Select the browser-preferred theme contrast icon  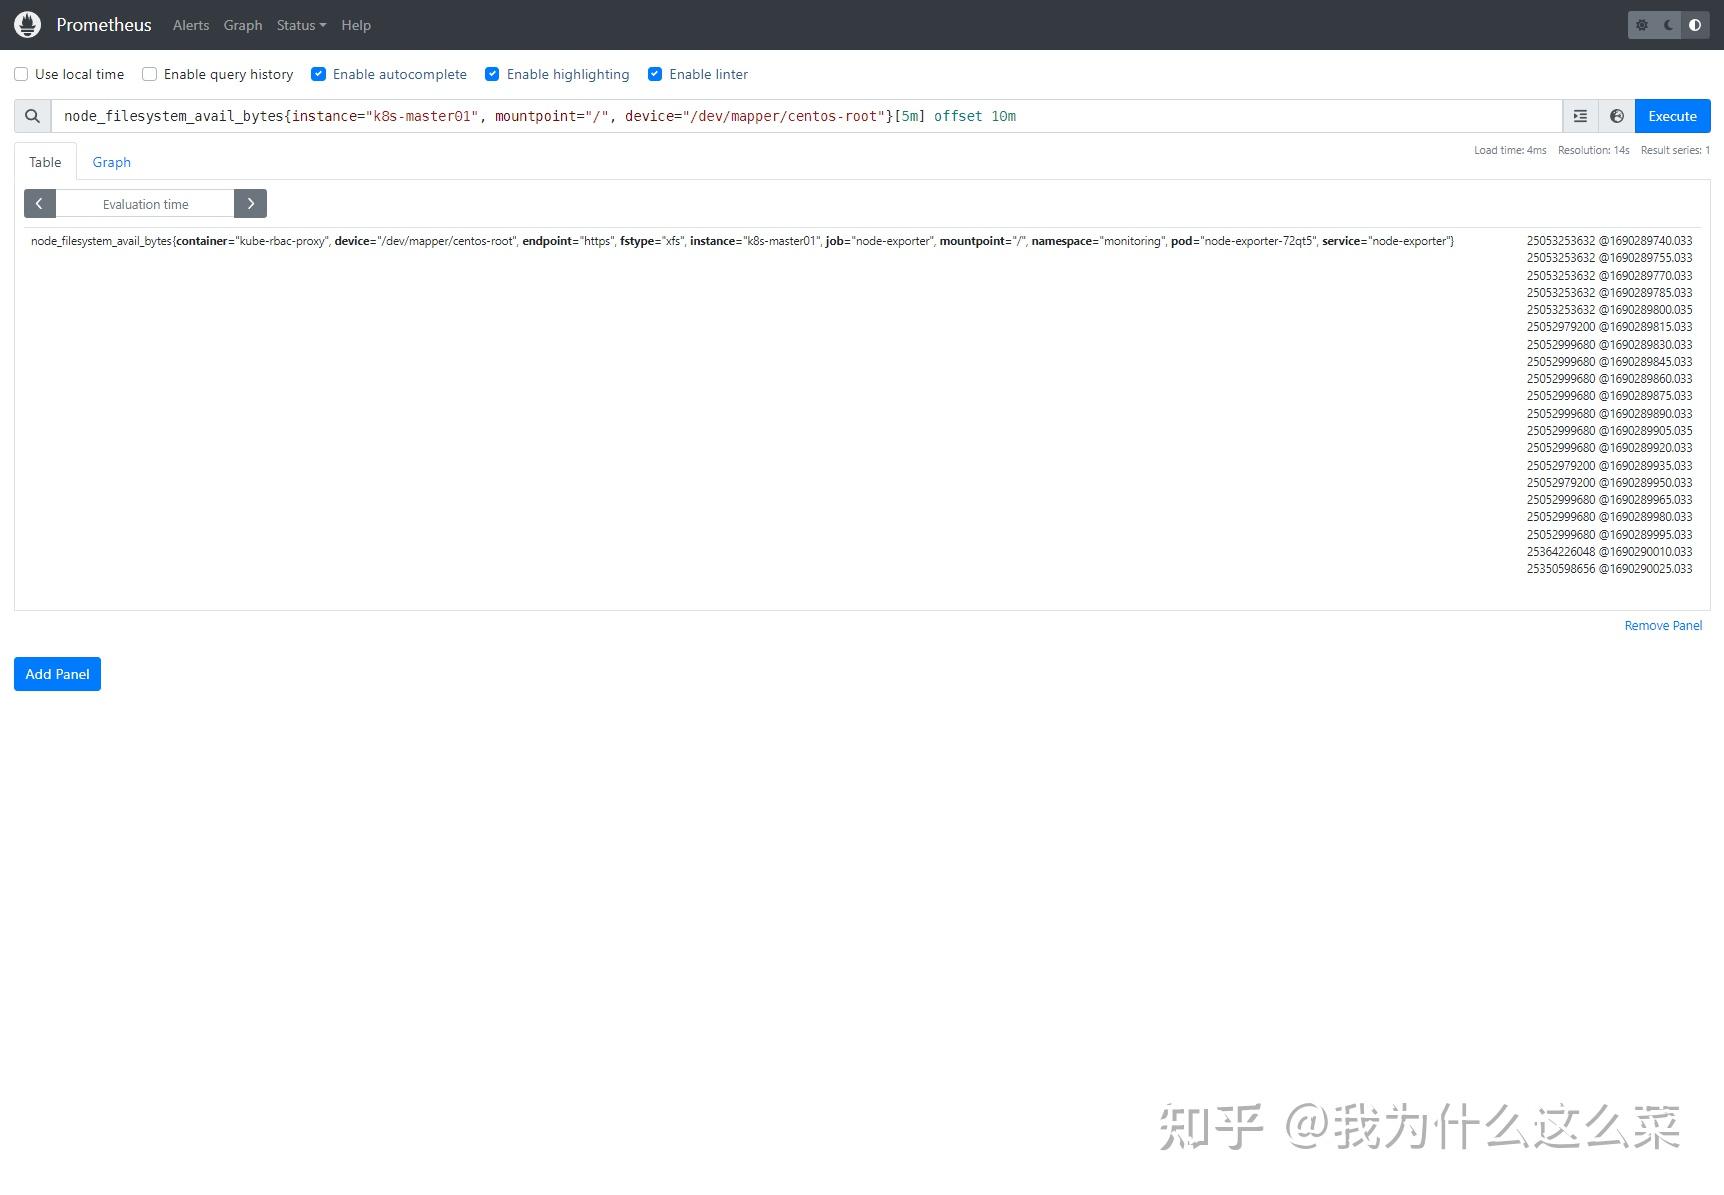click(x=1695, y=25)
